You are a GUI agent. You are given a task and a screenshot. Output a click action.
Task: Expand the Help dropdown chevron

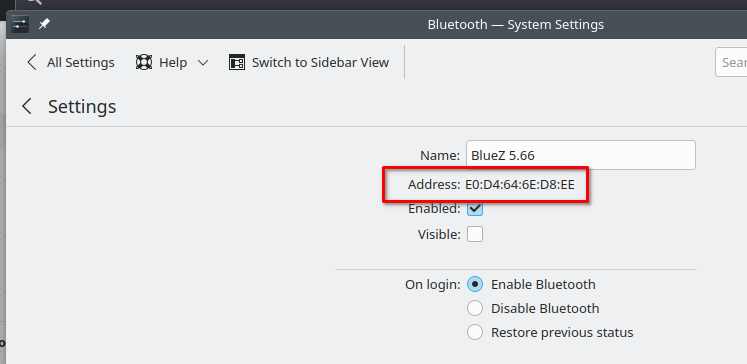(203, 62)
